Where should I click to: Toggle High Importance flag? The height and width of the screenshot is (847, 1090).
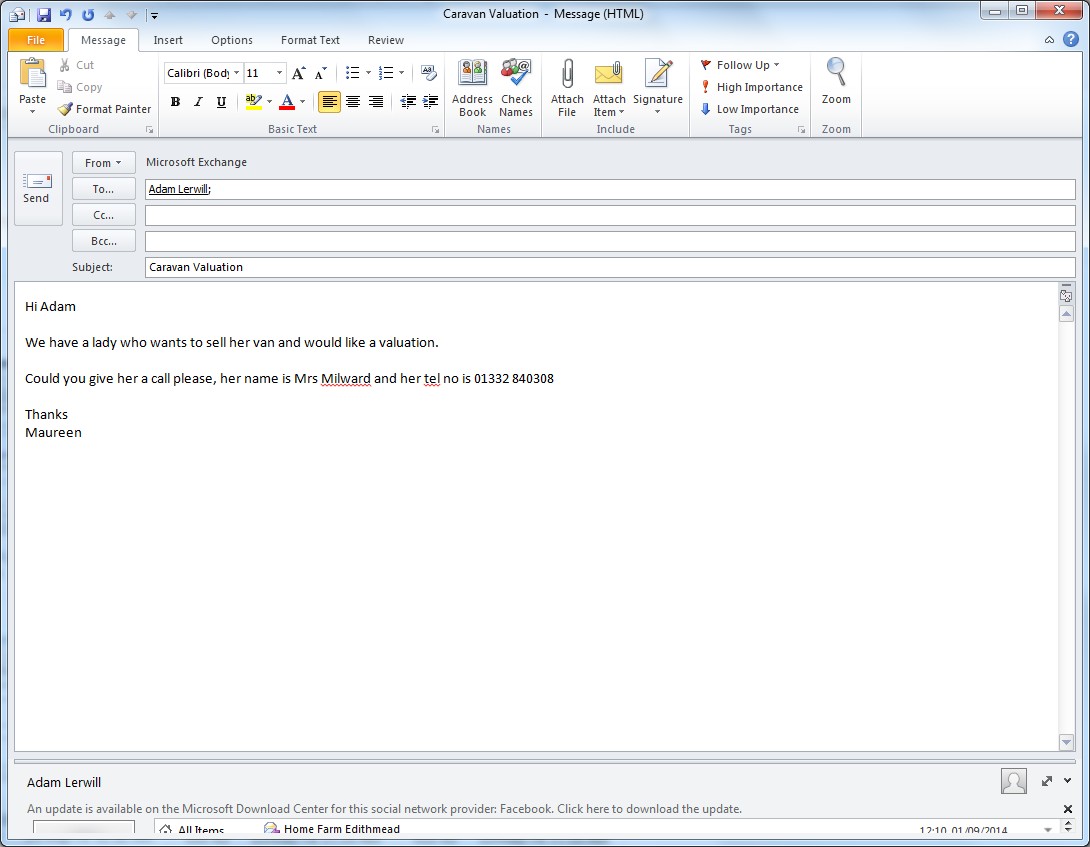point(751,87)
